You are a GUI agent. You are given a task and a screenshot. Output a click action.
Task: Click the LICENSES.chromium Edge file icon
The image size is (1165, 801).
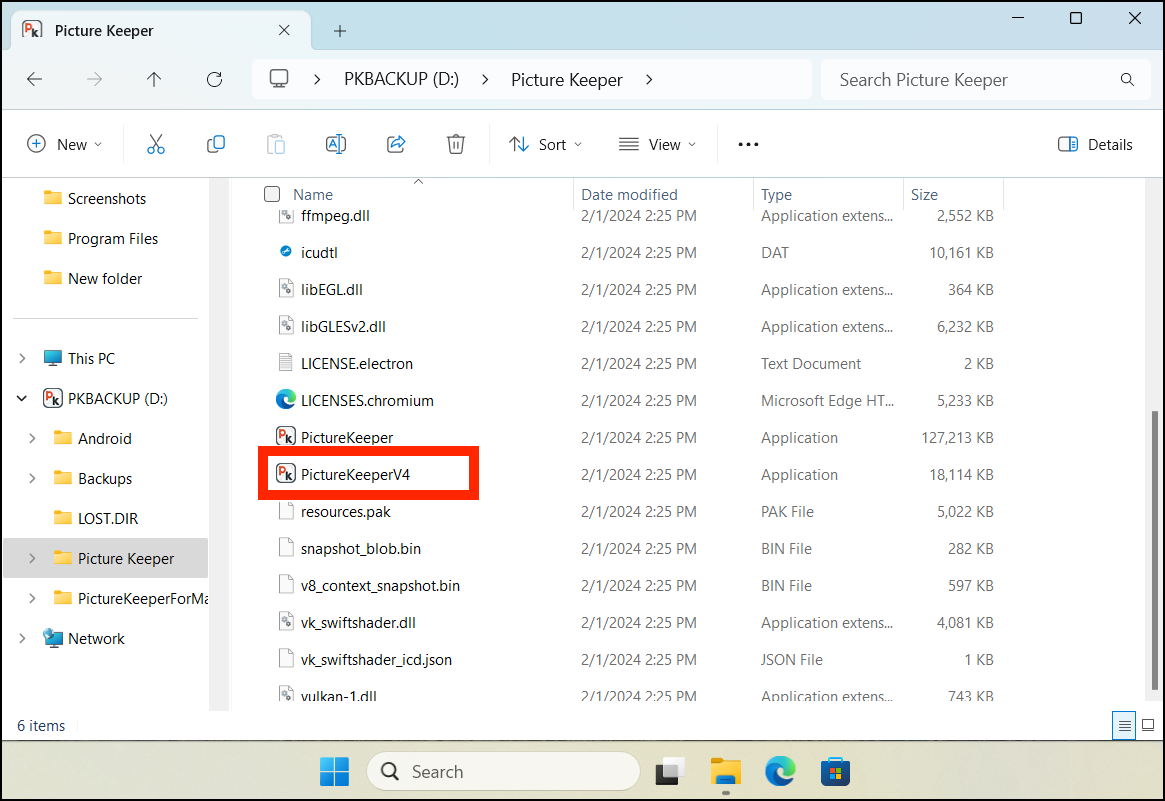coord(285,400)
